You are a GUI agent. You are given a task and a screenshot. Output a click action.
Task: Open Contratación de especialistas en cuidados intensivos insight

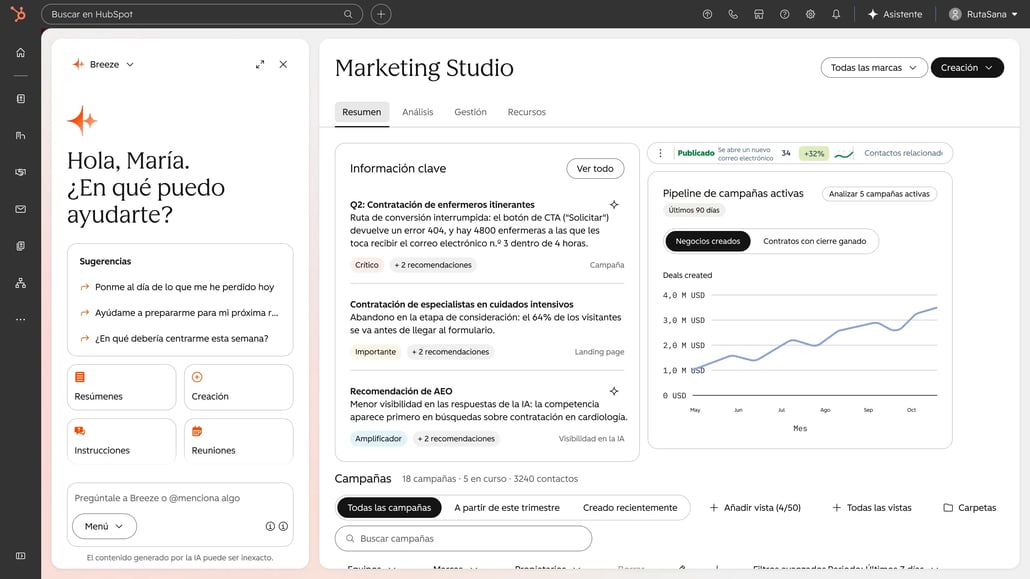(x=461, y=304)
